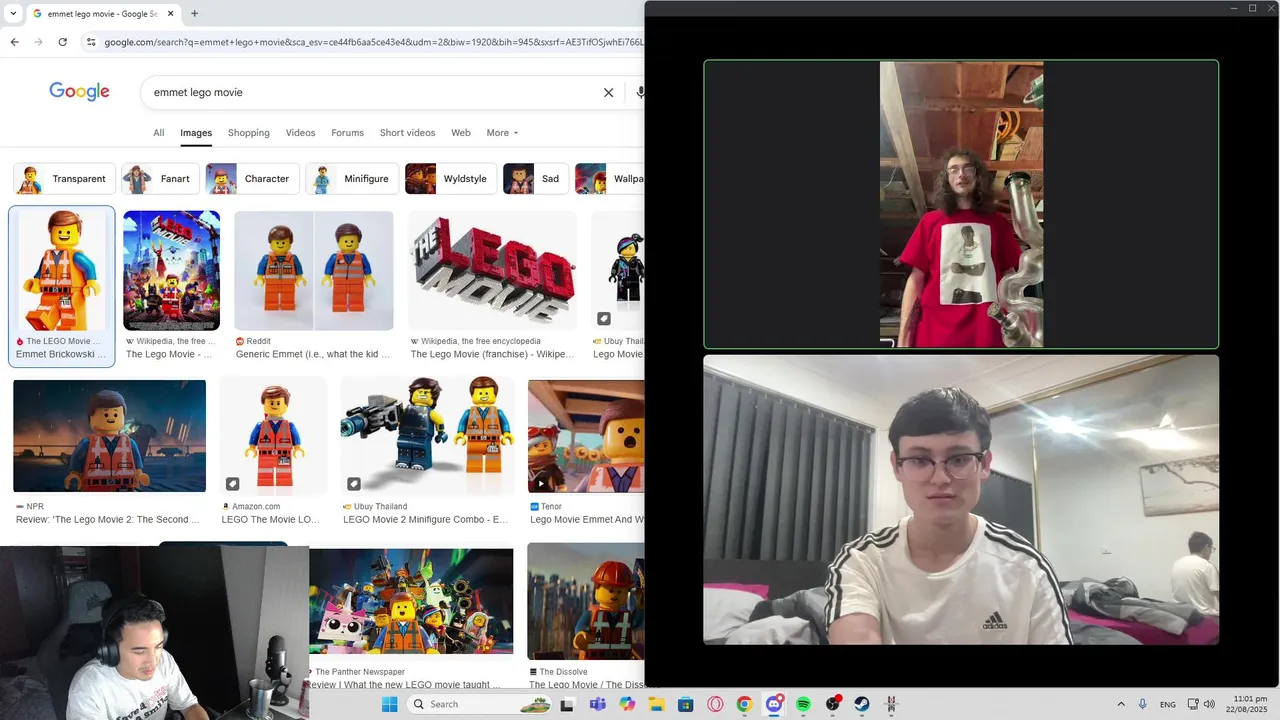The height and width of the screenshot is (720, 1280).
Task: Open Reddit Generic Emmet minifigure image
Action: tap(314, 270)
